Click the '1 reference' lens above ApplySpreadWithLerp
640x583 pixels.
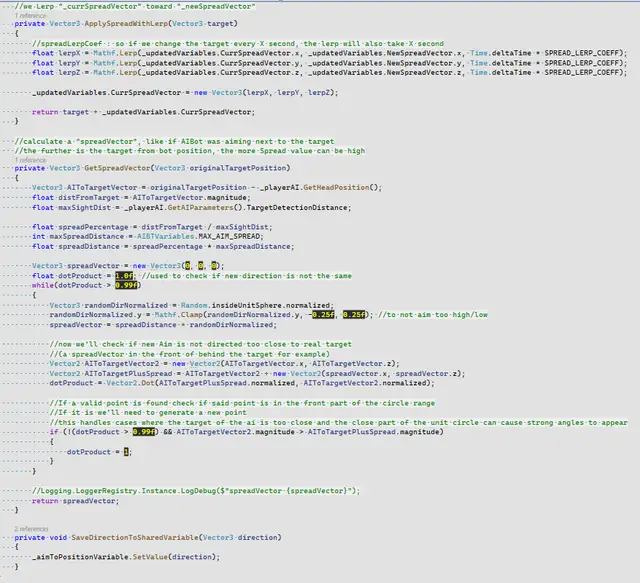pyautogui.click(x=31, y=16)
